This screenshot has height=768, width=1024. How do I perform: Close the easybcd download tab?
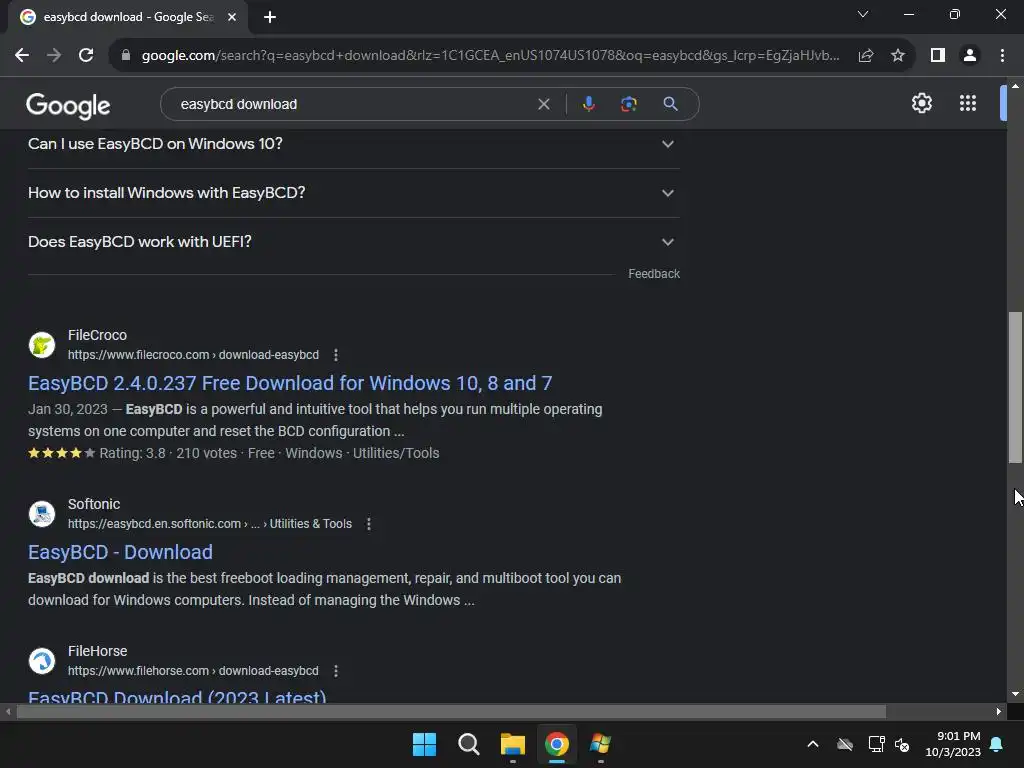click(x=232, y=17)
